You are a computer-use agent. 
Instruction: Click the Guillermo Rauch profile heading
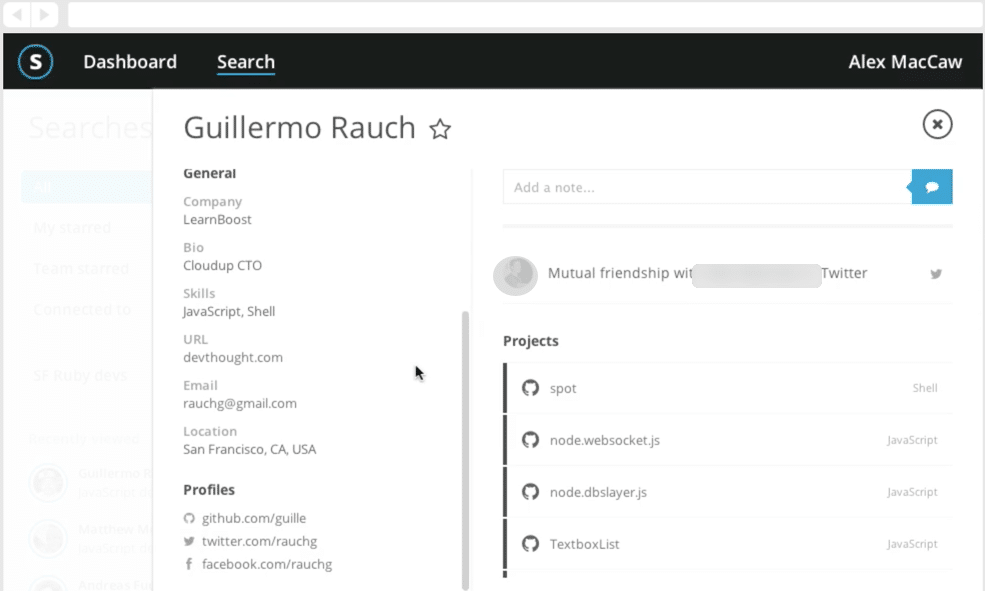click(x=299, y=128)
